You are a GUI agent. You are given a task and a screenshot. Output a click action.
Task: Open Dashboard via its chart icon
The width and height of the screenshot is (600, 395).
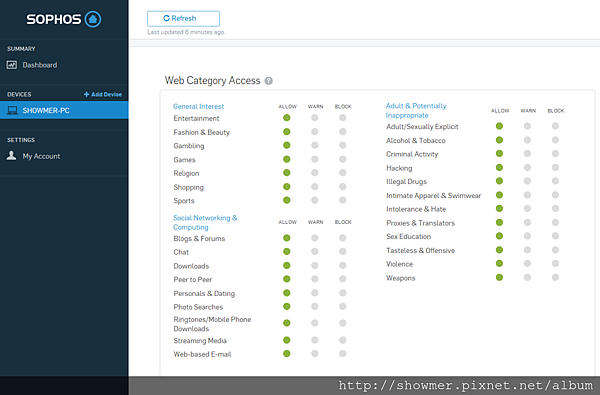[11, 65]
